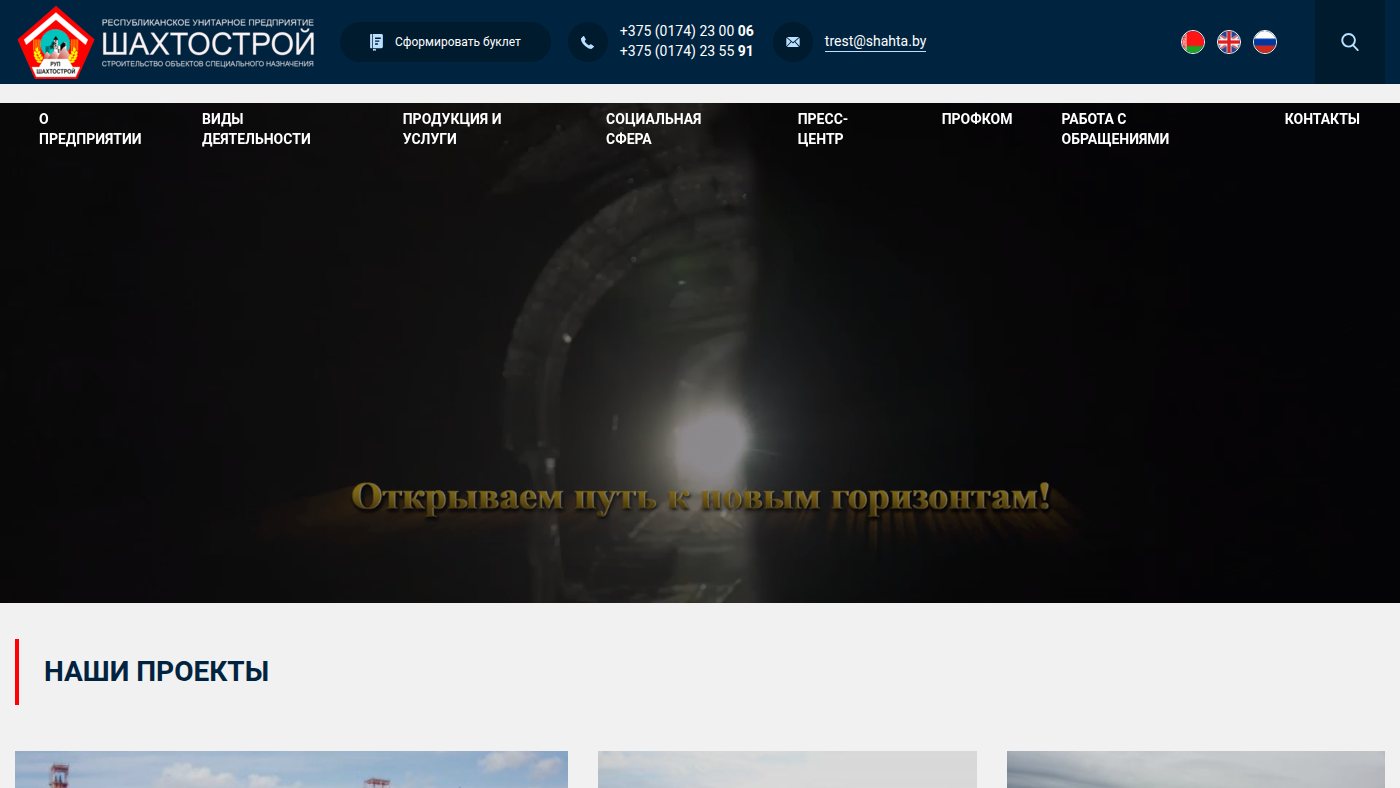Open the search magnifier icon

pyautogui.click(x=1350, y=42)
